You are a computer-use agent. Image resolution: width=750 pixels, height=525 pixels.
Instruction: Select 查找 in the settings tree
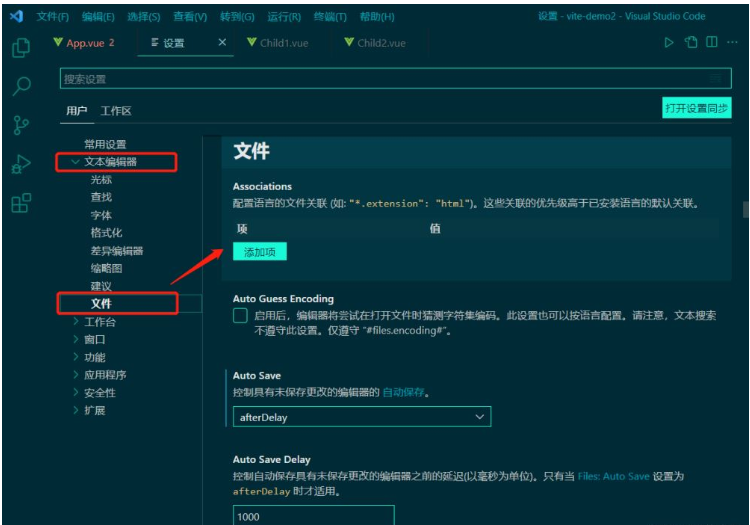[x=101, y=197]
